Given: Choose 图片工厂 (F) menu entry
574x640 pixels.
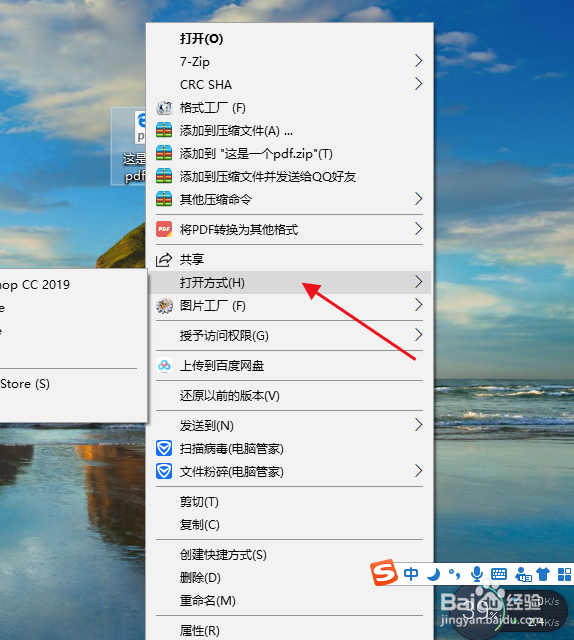Looking at the screenshot, I should click(x=289, y=306).
